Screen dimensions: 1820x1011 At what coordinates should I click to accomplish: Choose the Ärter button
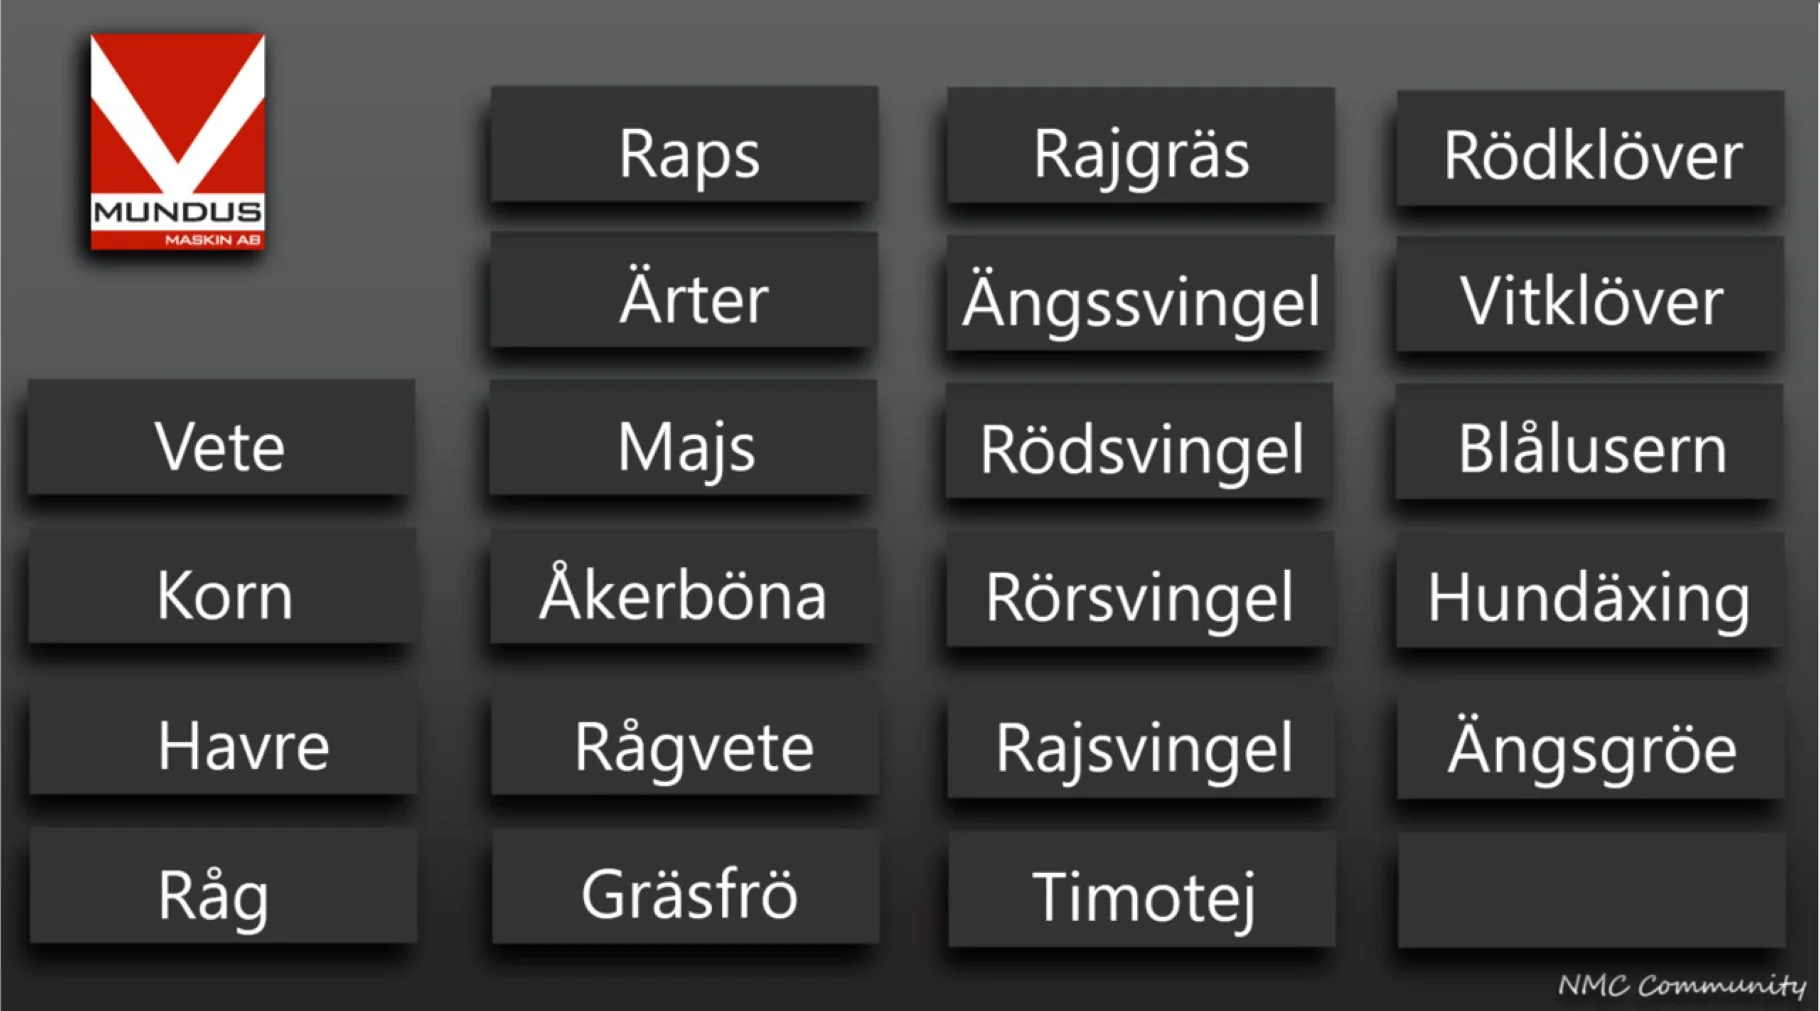click(684, 290)
